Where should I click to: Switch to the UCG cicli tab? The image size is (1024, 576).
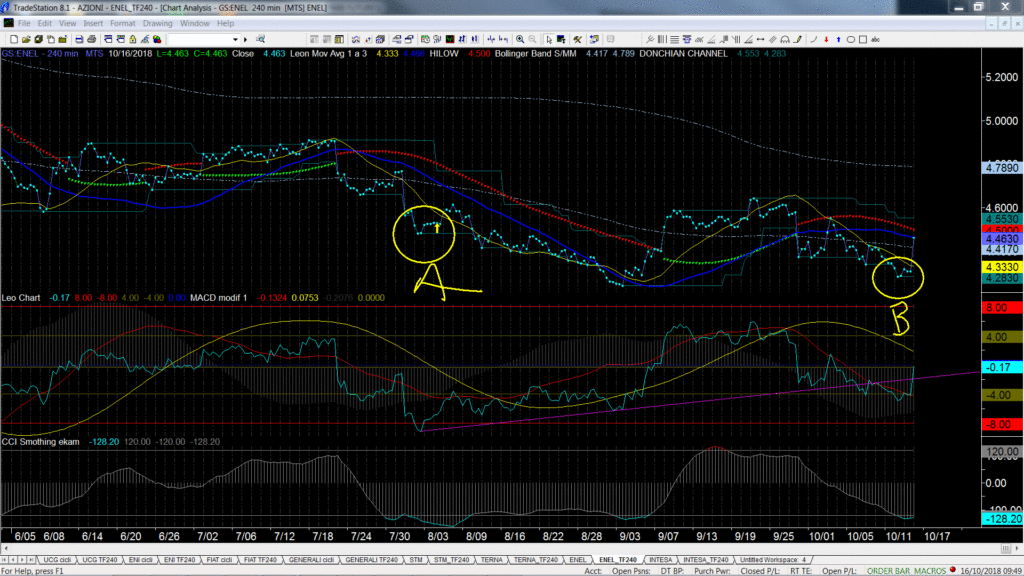tap(57, 560)
